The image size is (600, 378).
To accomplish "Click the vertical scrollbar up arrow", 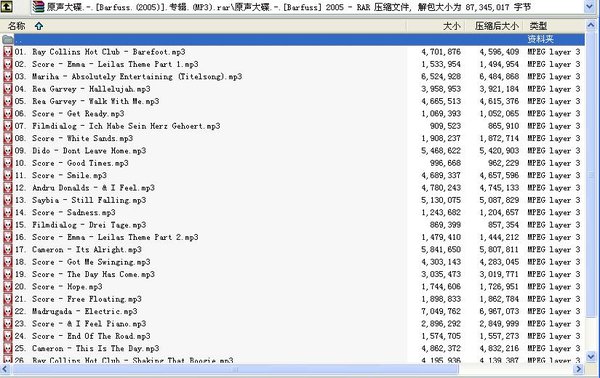I will point(591,25).
